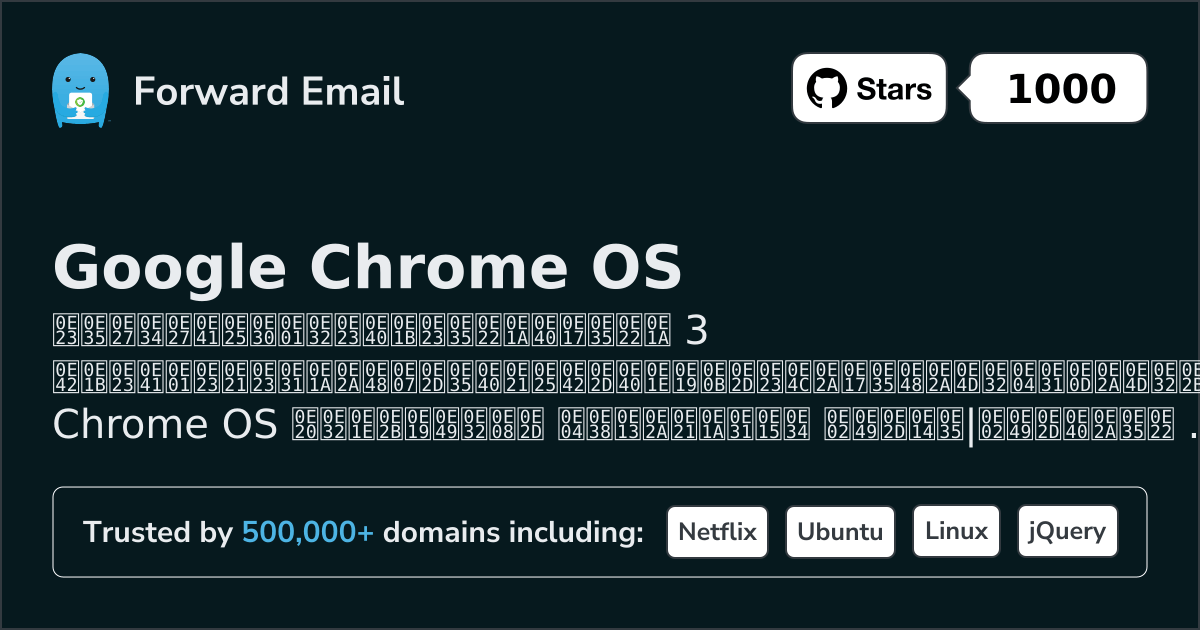Click the first glyph box of the first description line
1200x630 pixels.
[60, 327]
